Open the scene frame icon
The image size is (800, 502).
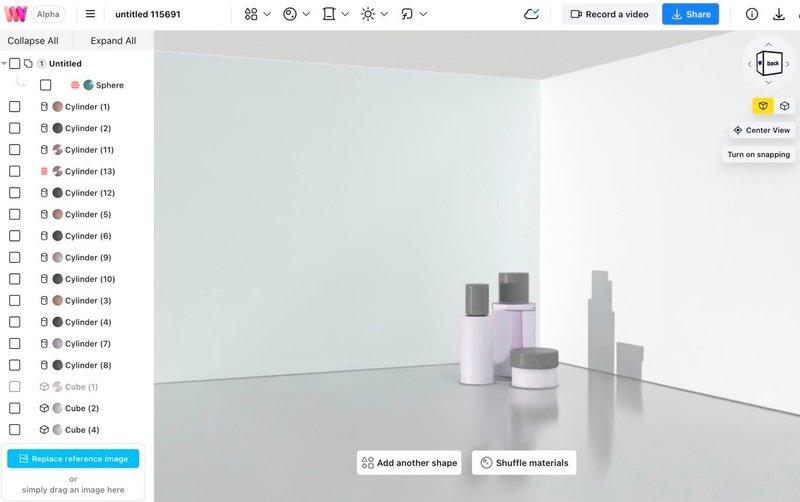coord(329,14)
